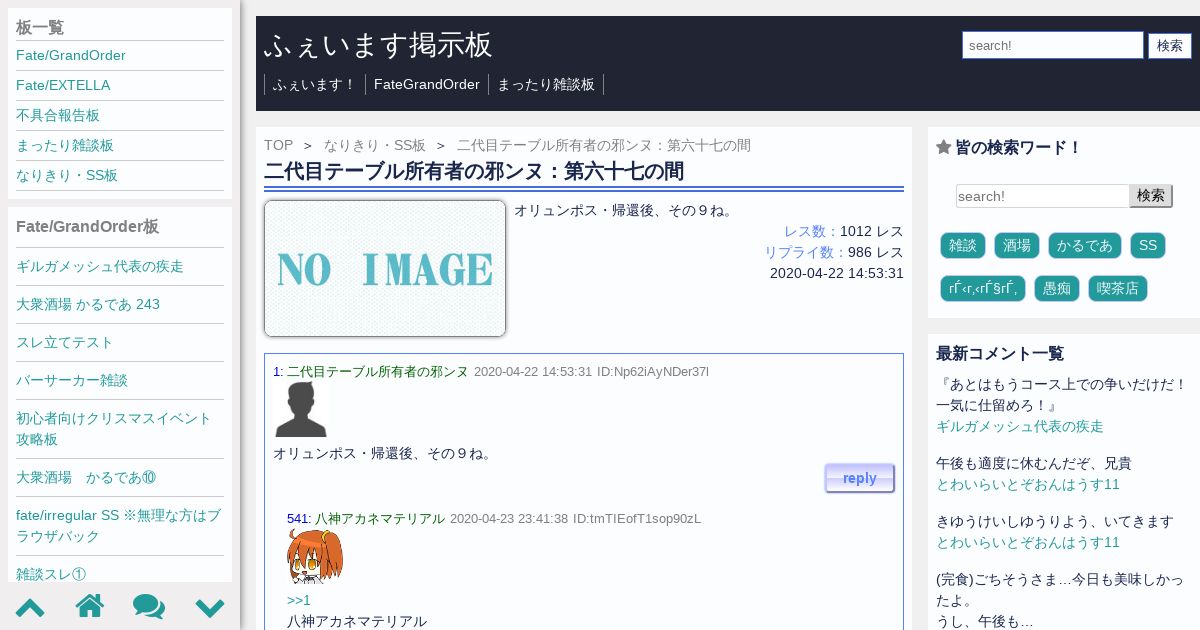The width and height of the screenshot is (1200, 630).
Task: Open ギルガメッシュ代表の疾走 under latest comments
Action: pos(1020,426)
